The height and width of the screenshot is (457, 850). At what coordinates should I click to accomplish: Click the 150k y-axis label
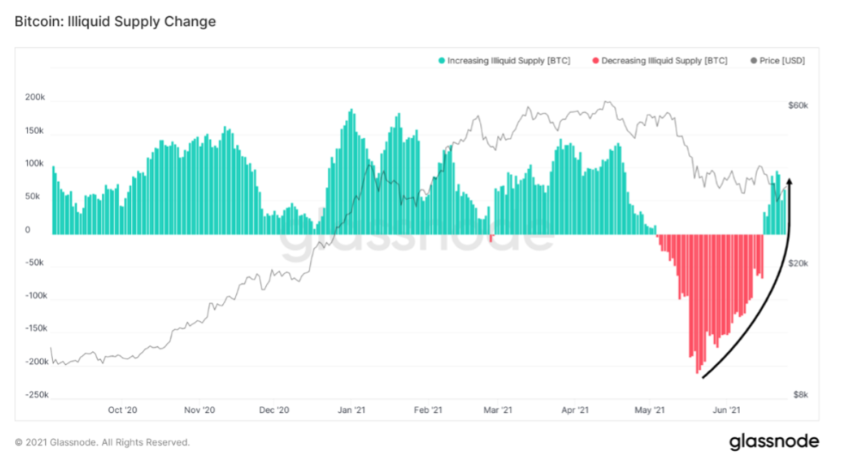35,131
